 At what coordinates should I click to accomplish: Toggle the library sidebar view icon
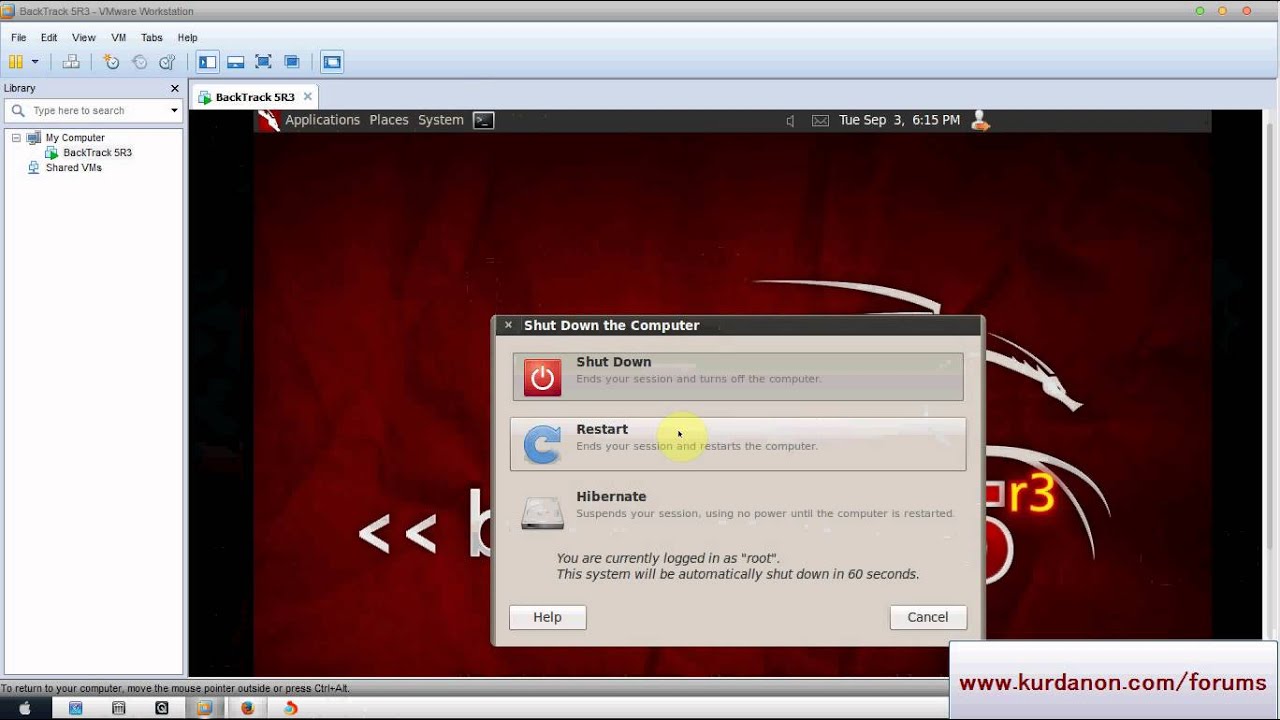pos(207,62)
